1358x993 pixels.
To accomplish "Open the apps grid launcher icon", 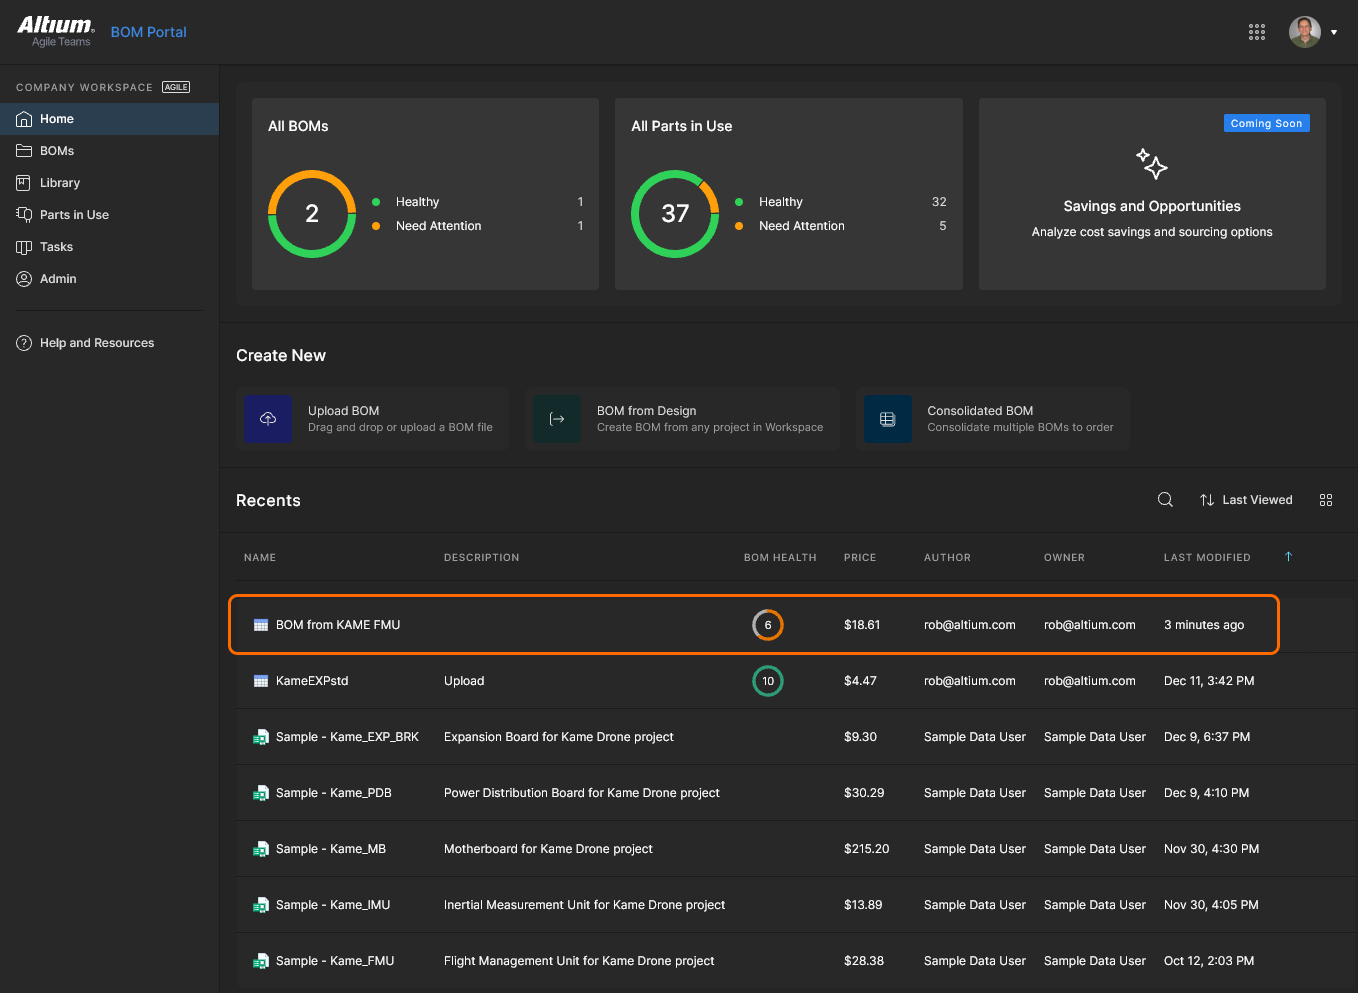I will click(1257, 32).
